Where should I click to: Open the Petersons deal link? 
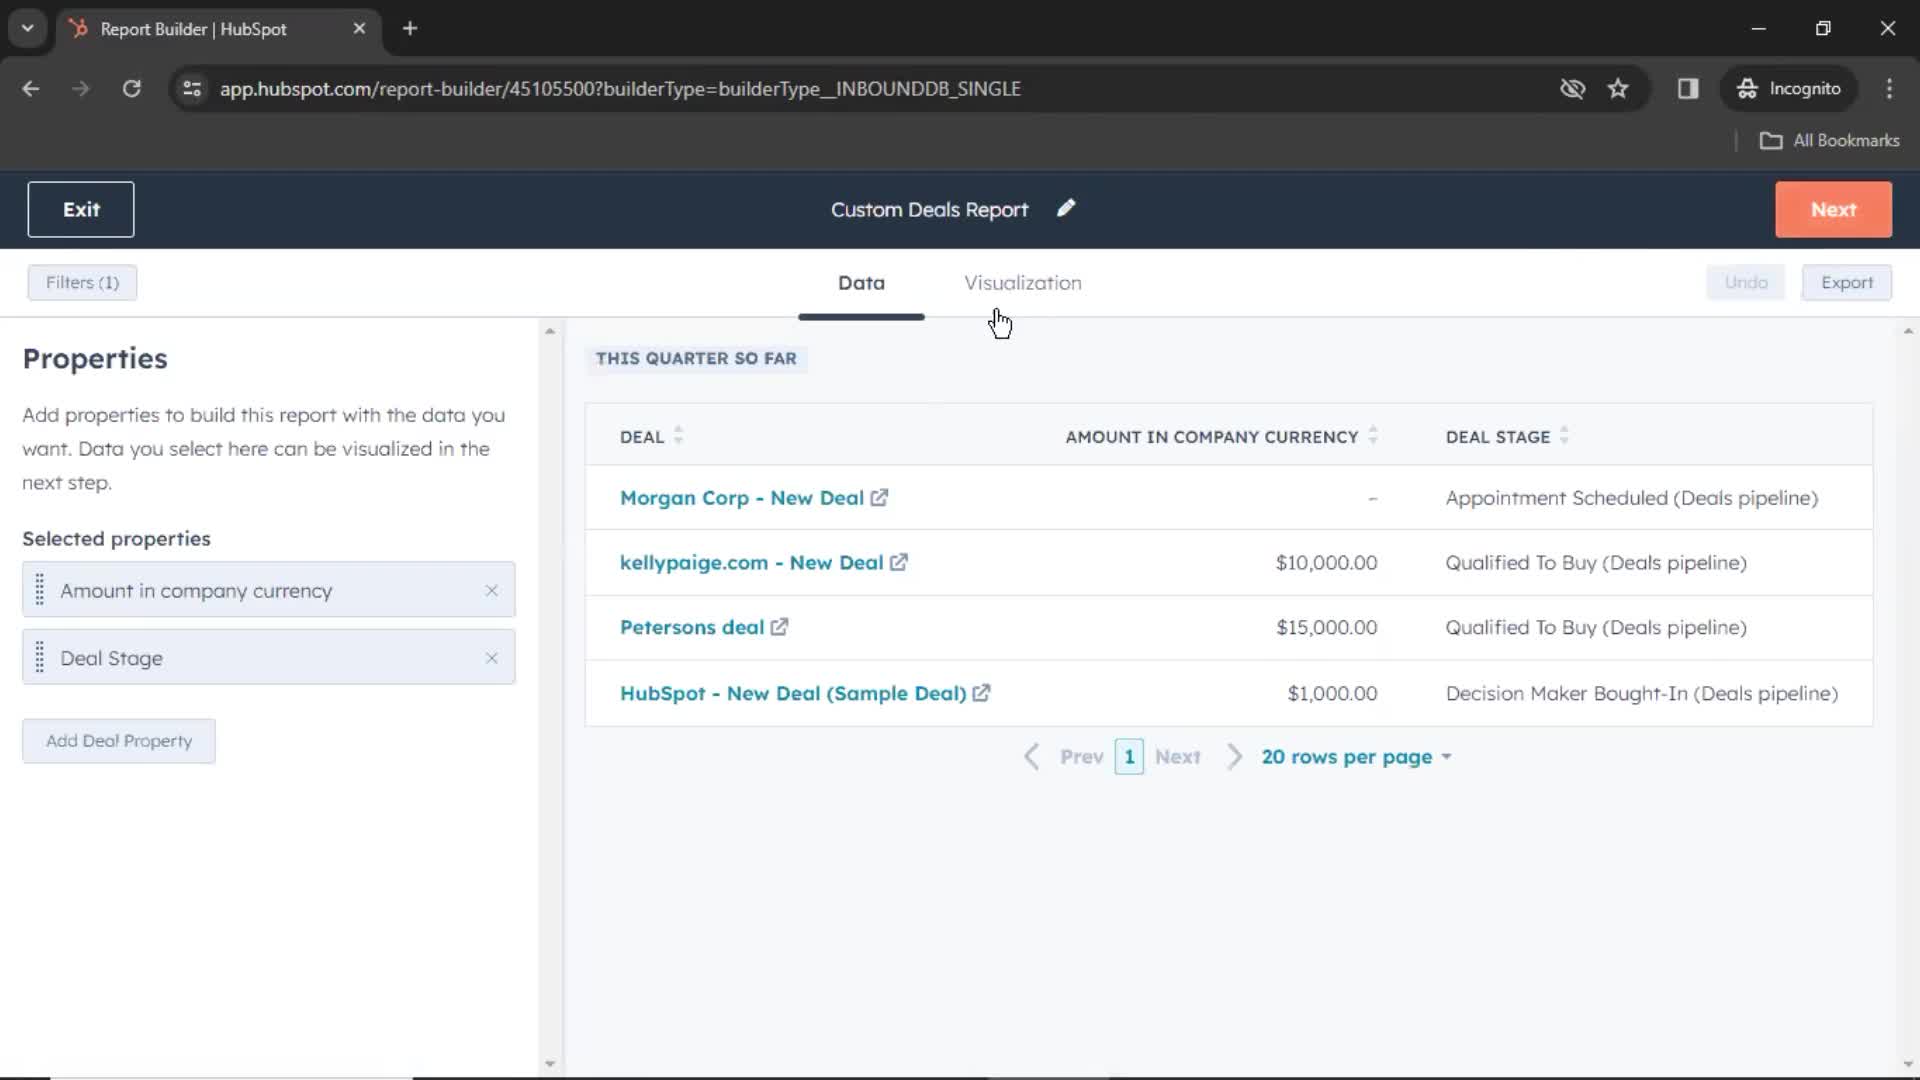(x=692, y=627)
